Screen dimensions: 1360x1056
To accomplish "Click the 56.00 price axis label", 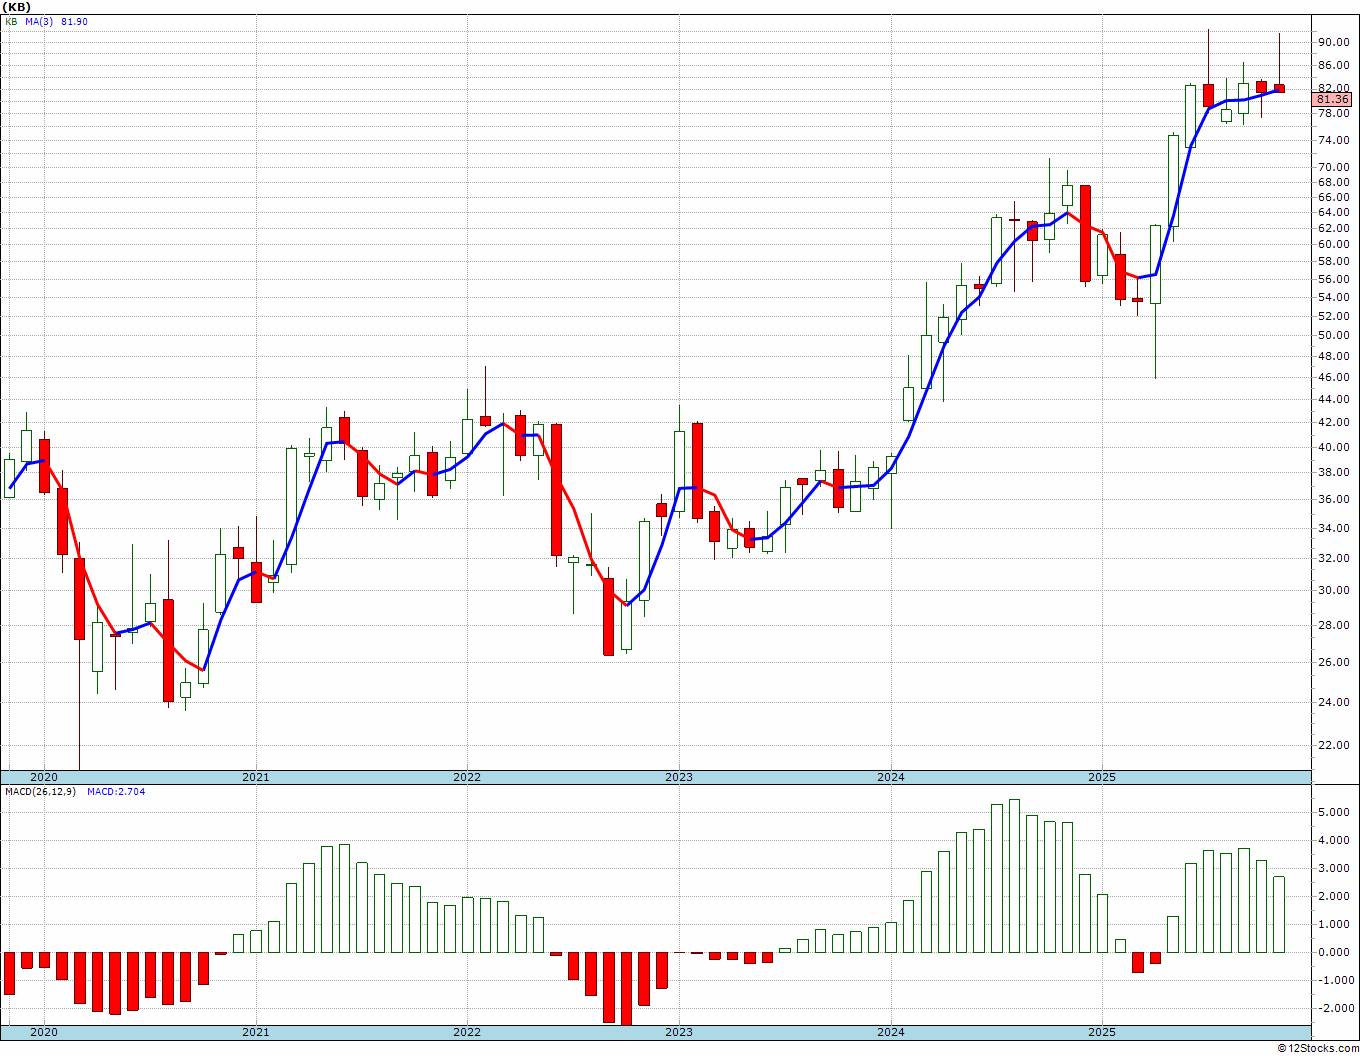I will pyautogui.click(x=1333, y=279).
